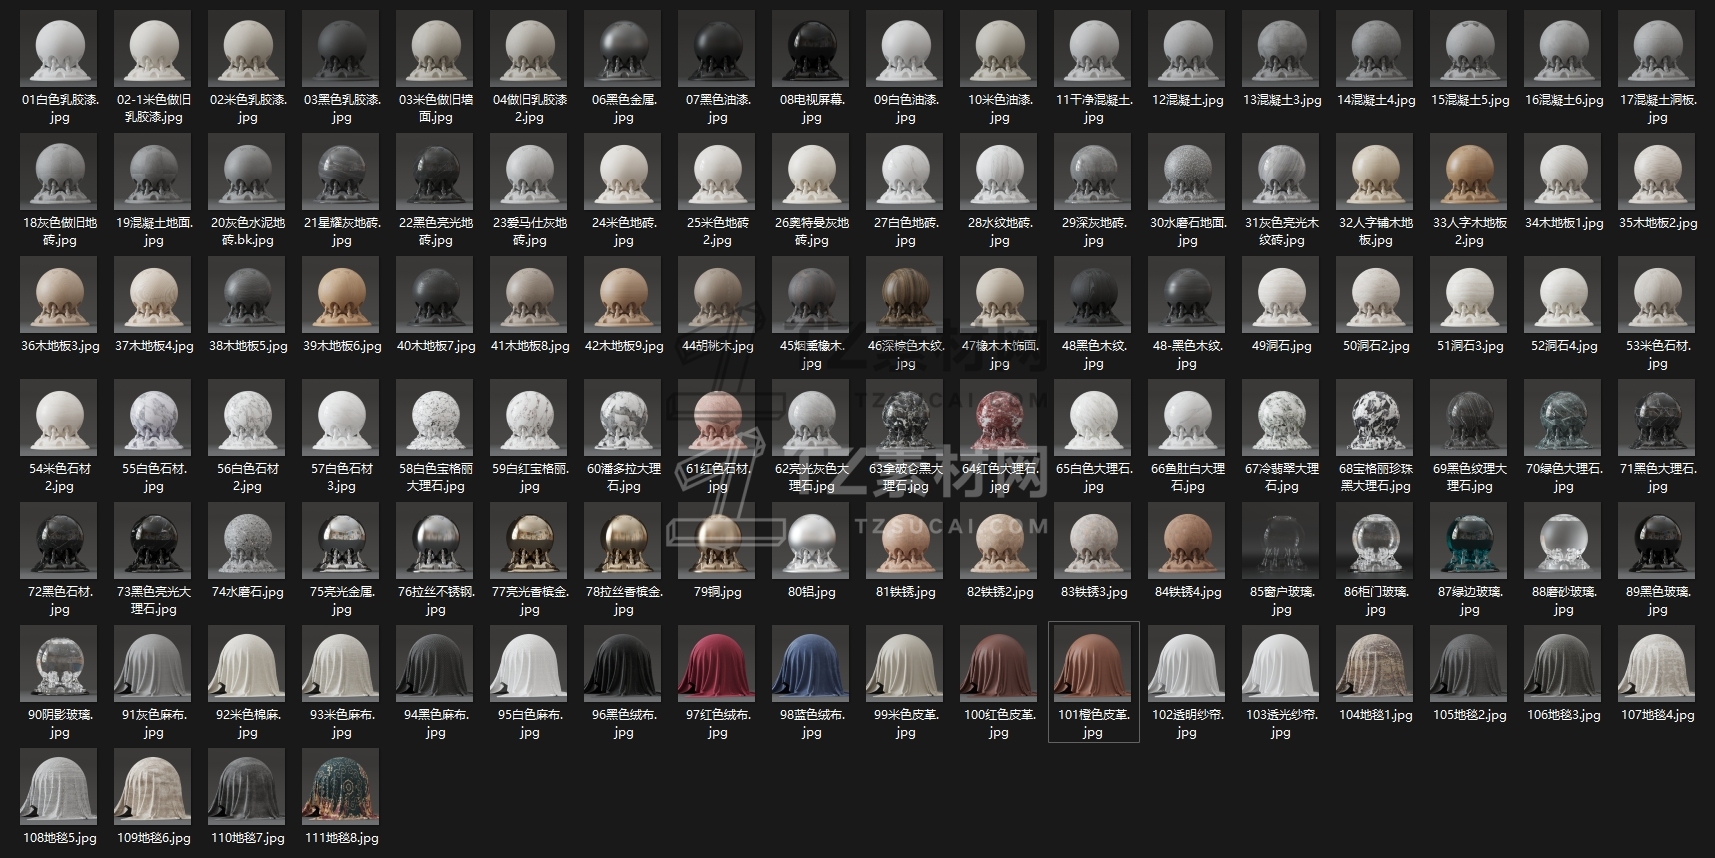
Task: Select the 94黑色麻布.jpg thumbnail
Action: [435, 664]
